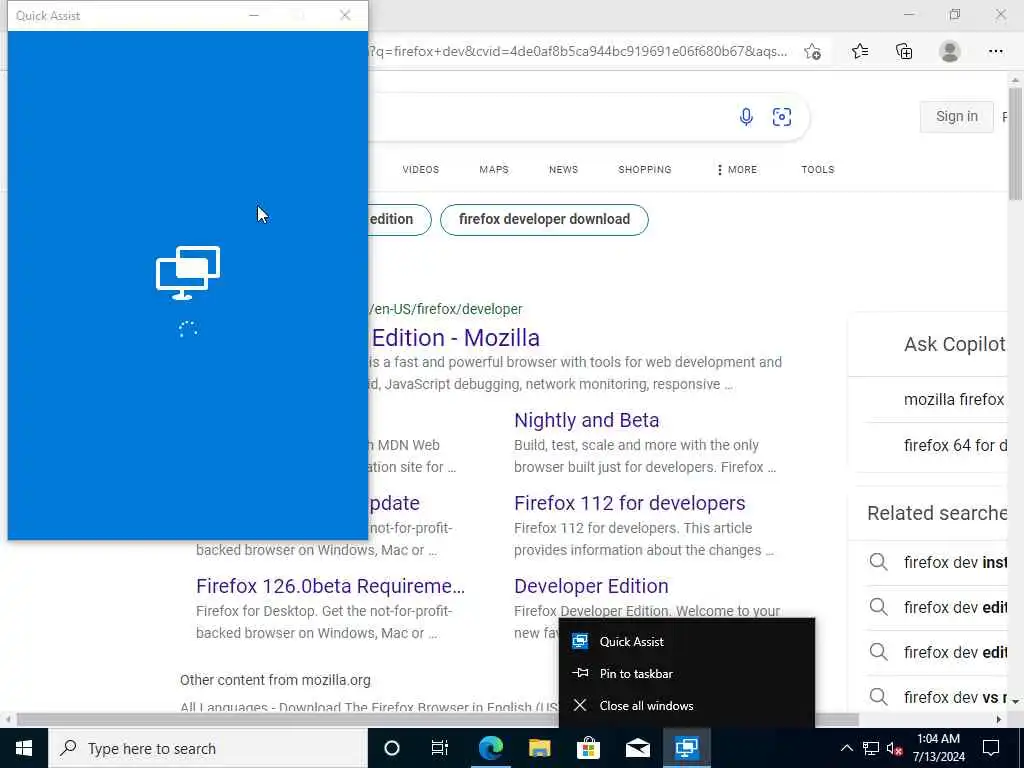
Task: Open the Edition - Mozilla result title
Action: coord(455,338)
